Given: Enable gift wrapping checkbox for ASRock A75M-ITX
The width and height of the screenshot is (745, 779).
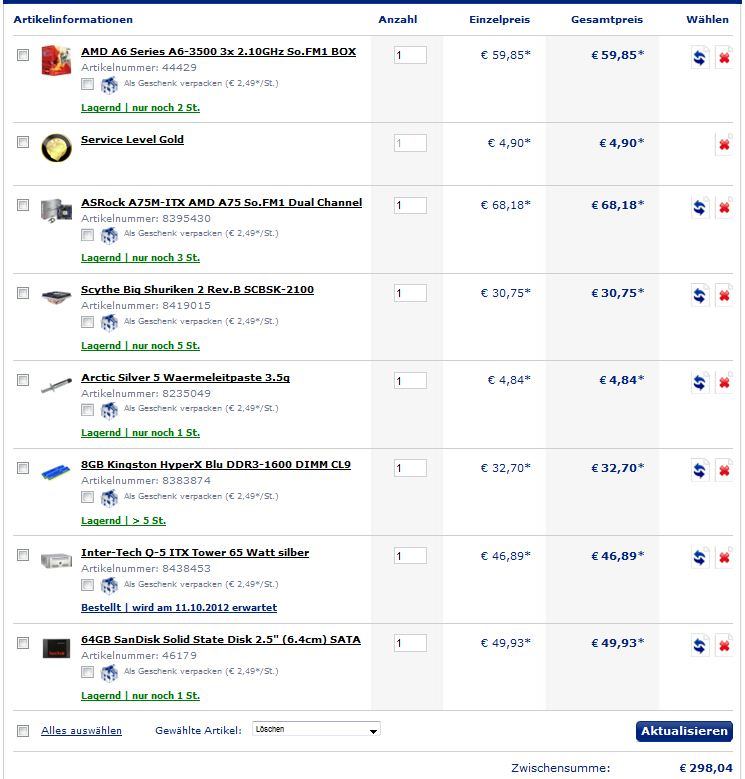Looking at the screenshot, I should (87, 234).
